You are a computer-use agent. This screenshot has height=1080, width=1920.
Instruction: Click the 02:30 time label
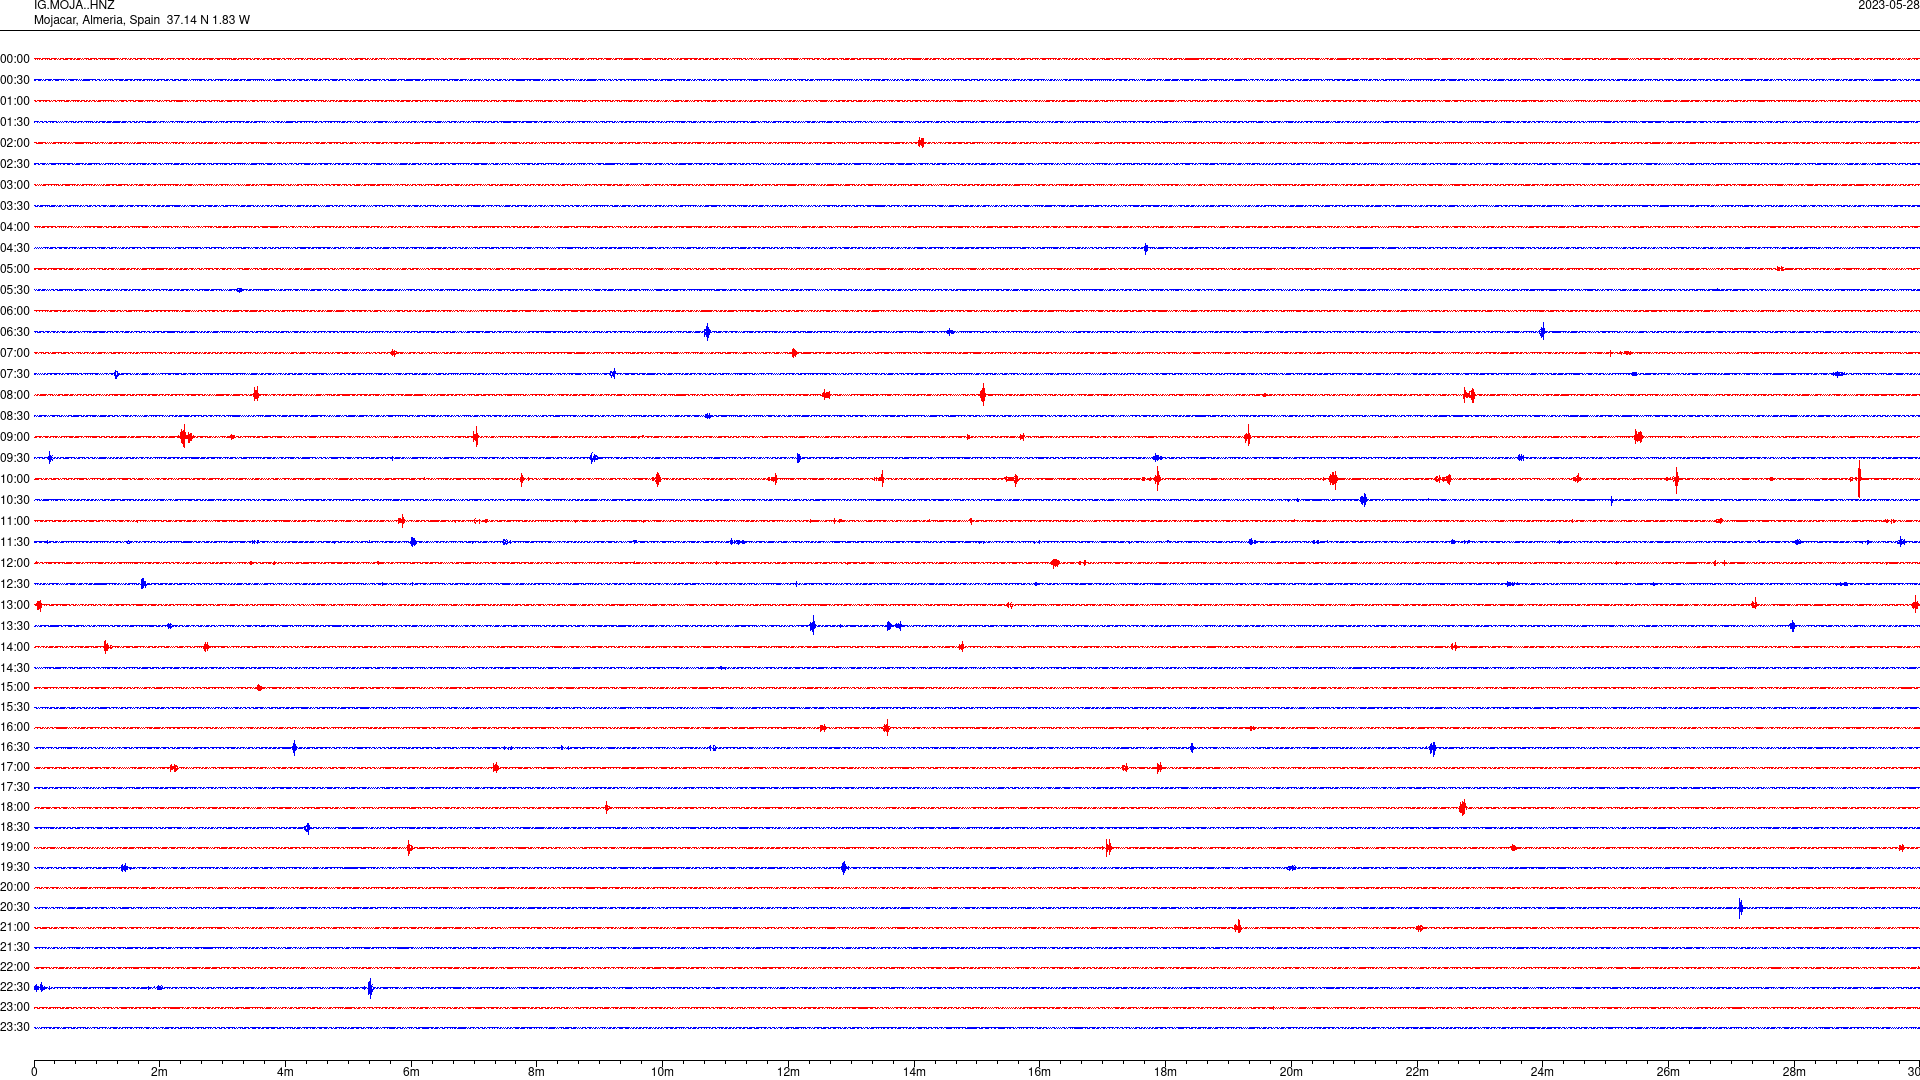(x=15, y=164)
